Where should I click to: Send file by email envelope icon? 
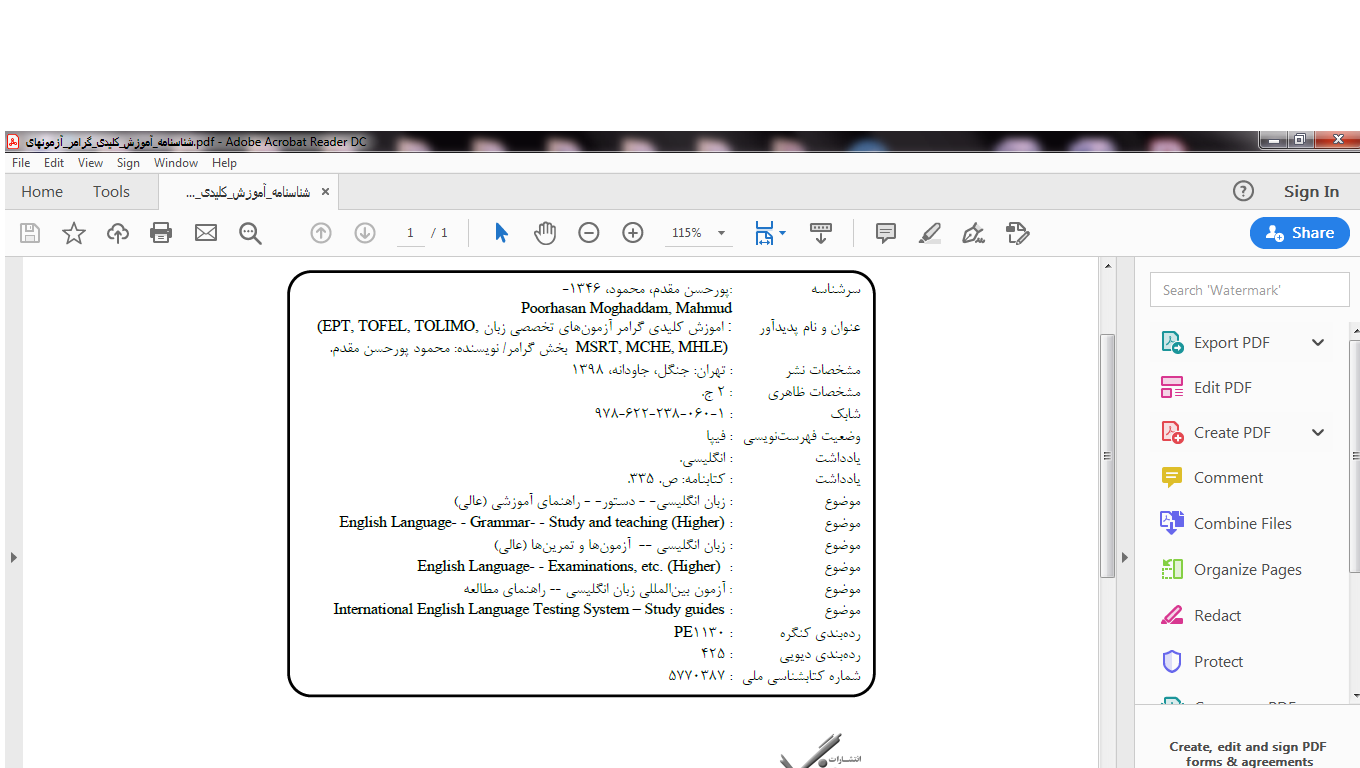tap(206, 233)
